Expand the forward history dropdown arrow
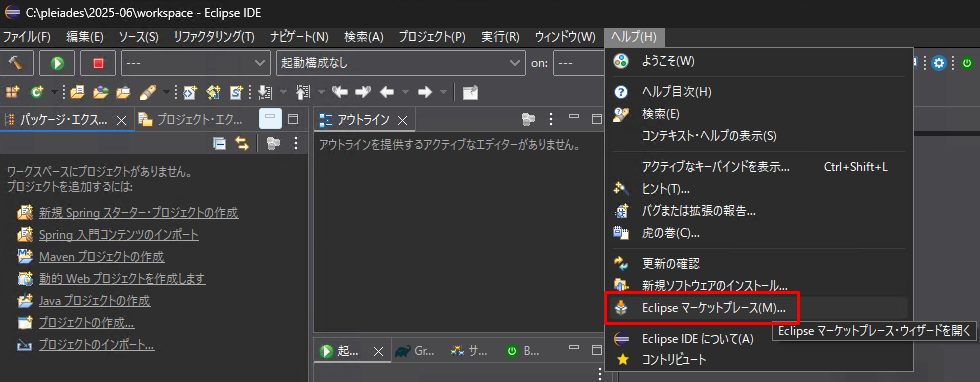The height and width of the screenshot is (382, 980). point(443,93)
